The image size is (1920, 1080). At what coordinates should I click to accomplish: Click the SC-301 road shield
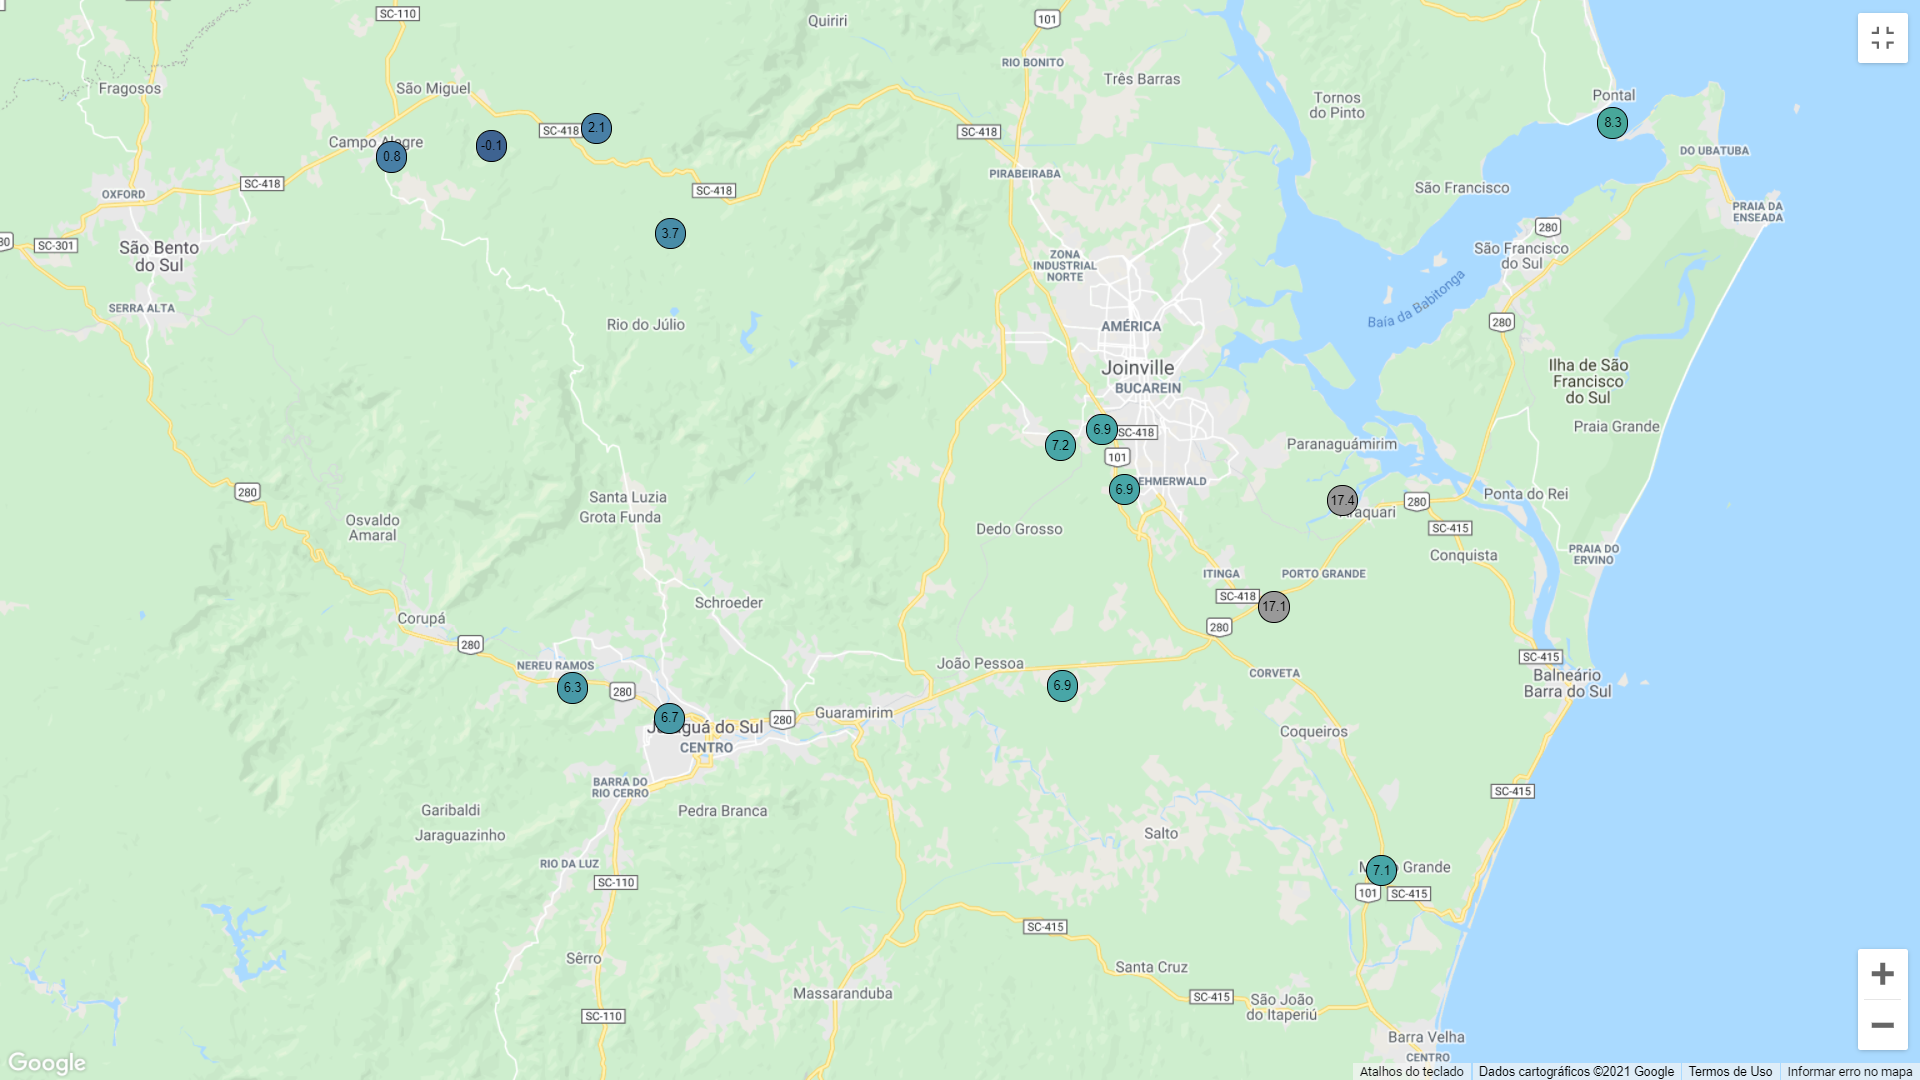(56, 246)
